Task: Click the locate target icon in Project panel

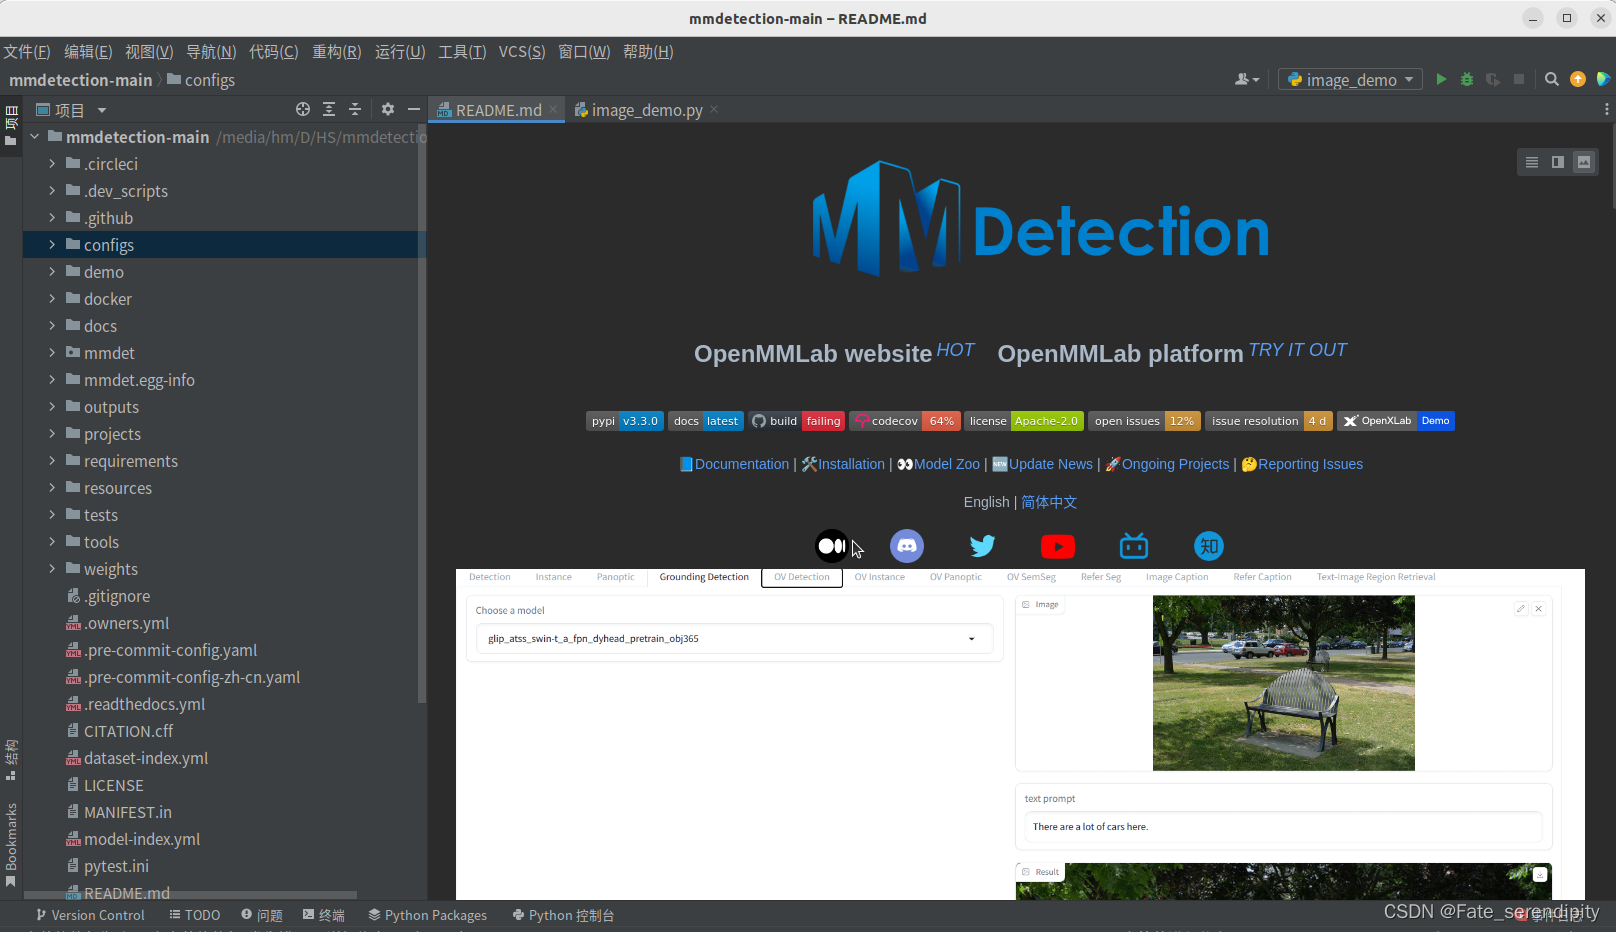Action: [303, 109]
